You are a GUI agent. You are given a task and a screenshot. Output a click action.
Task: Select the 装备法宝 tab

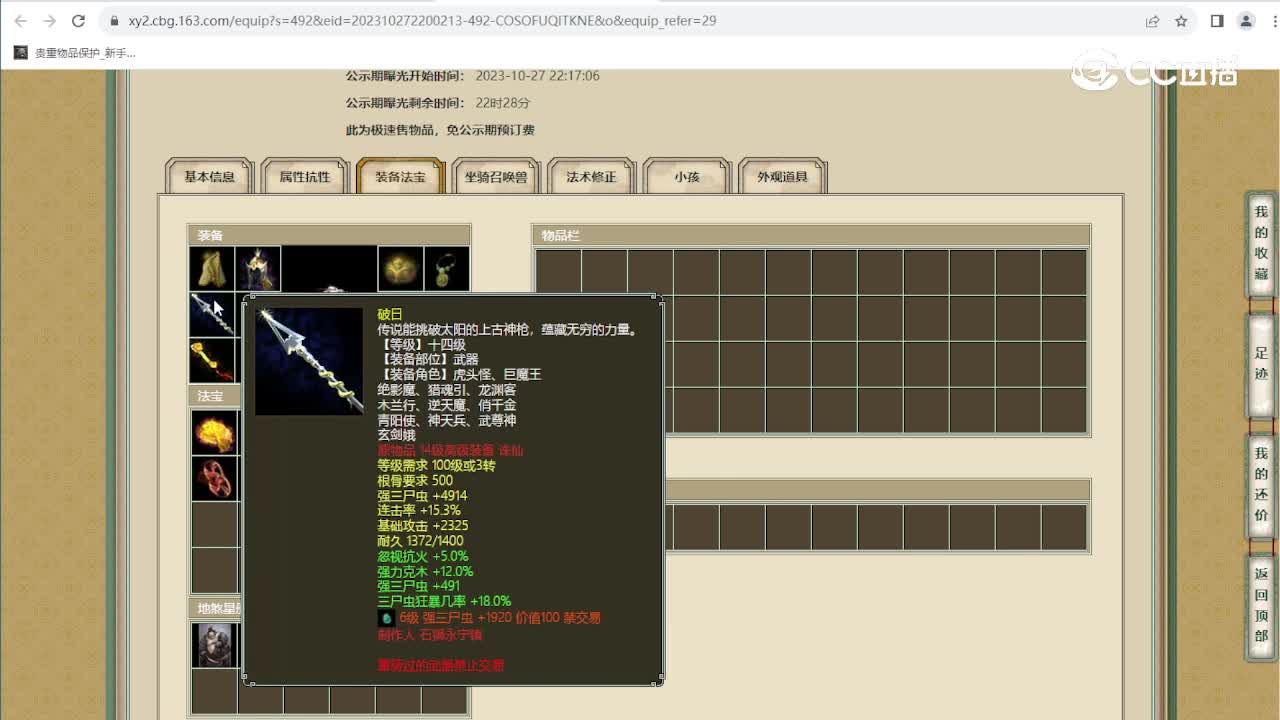[400, 177]
